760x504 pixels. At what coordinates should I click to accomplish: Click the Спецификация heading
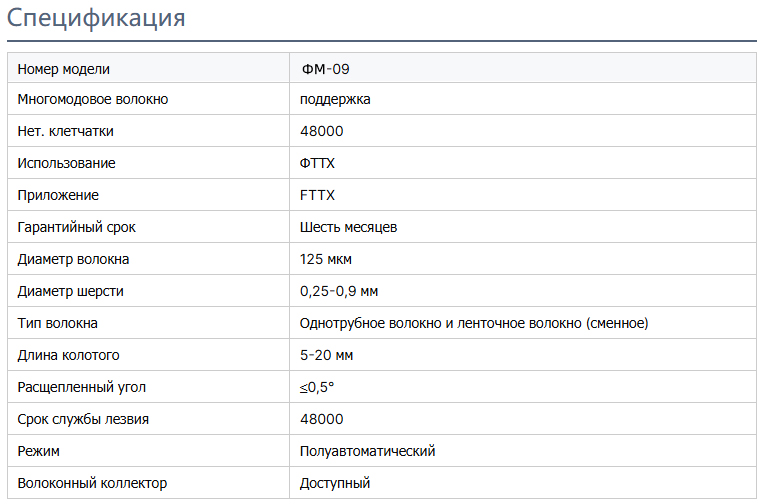point(96,18)
